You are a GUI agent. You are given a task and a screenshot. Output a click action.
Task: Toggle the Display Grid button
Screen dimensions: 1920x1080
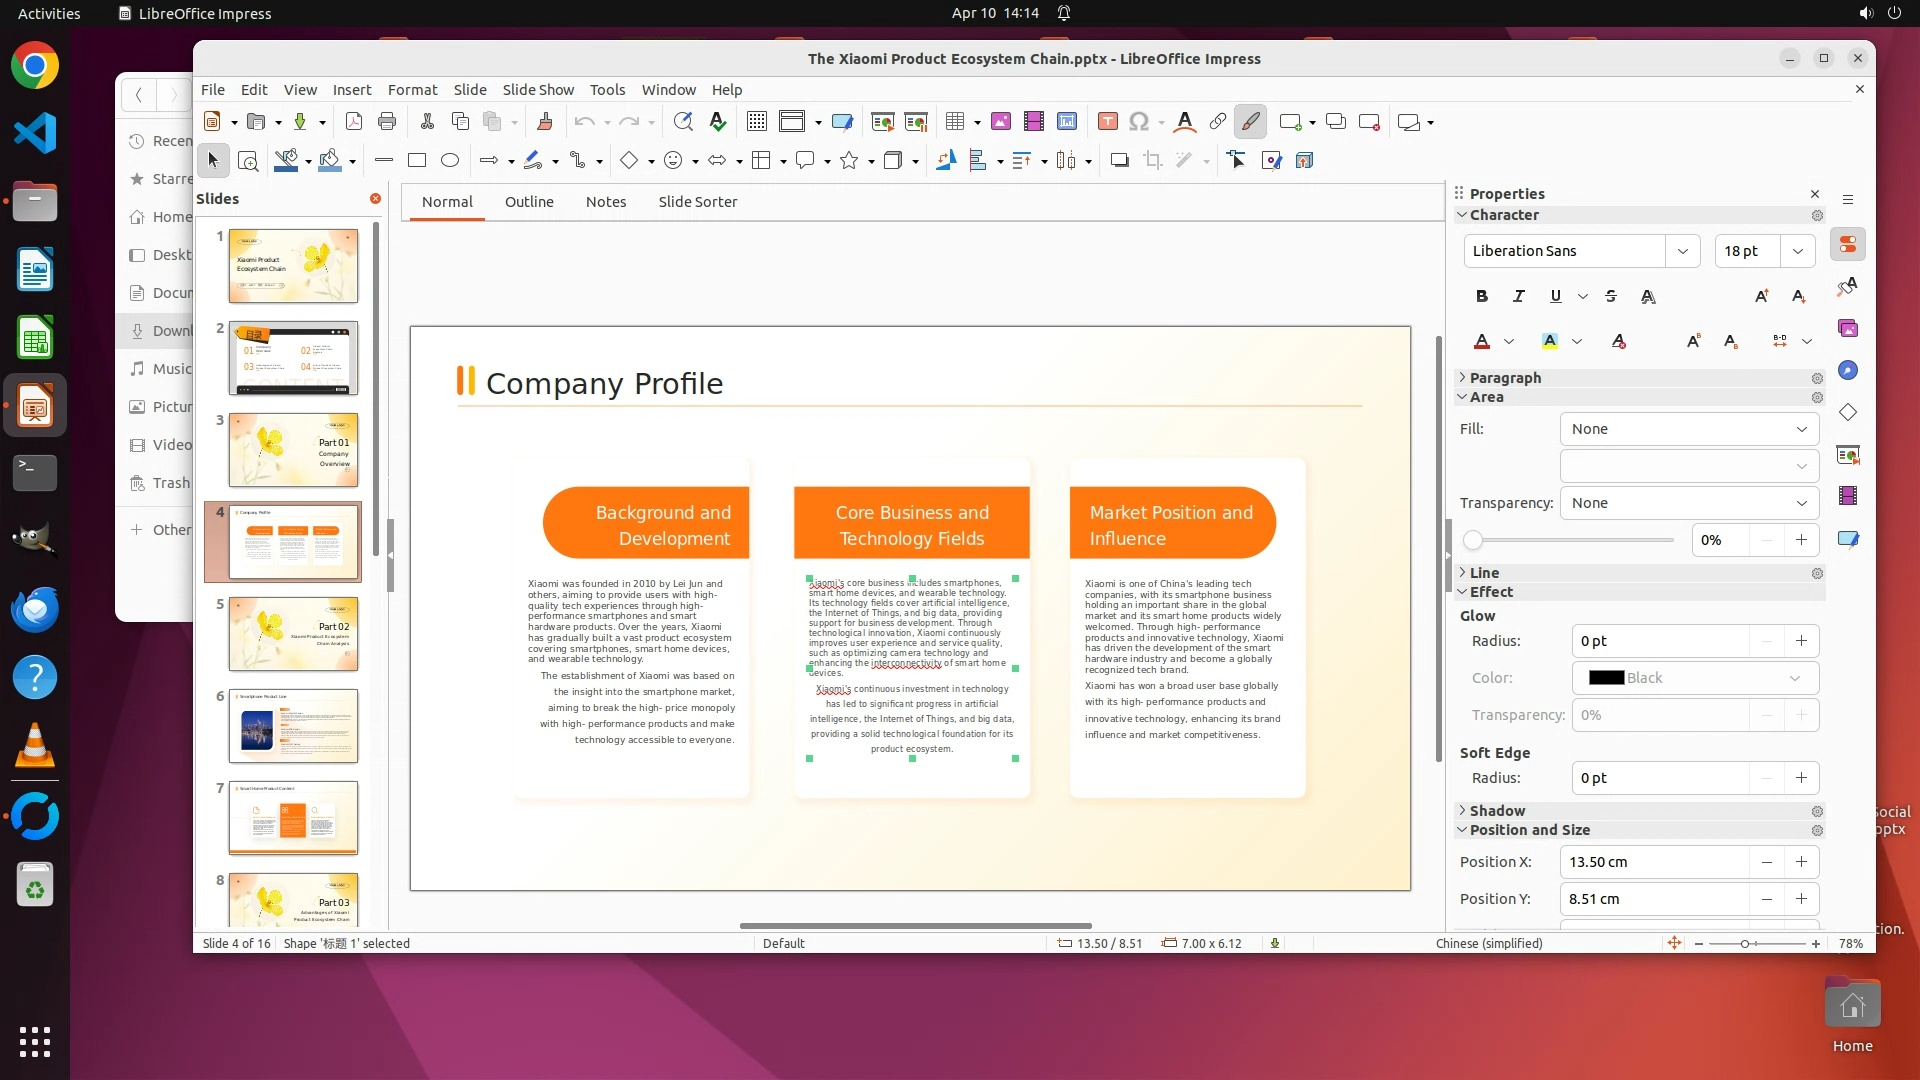[x=757, y=122]
